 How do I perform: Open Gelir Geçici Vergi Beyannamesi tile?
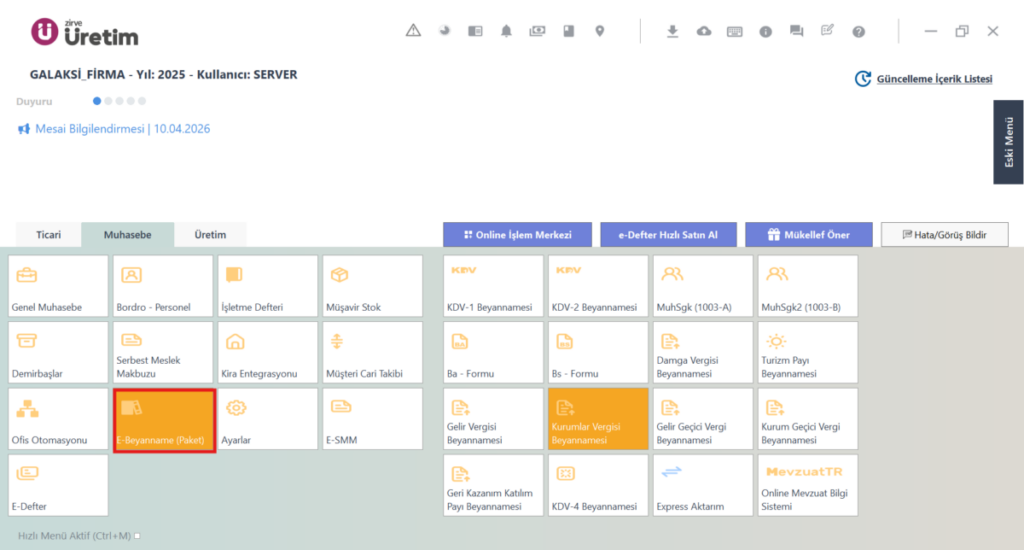coord(703,419)
